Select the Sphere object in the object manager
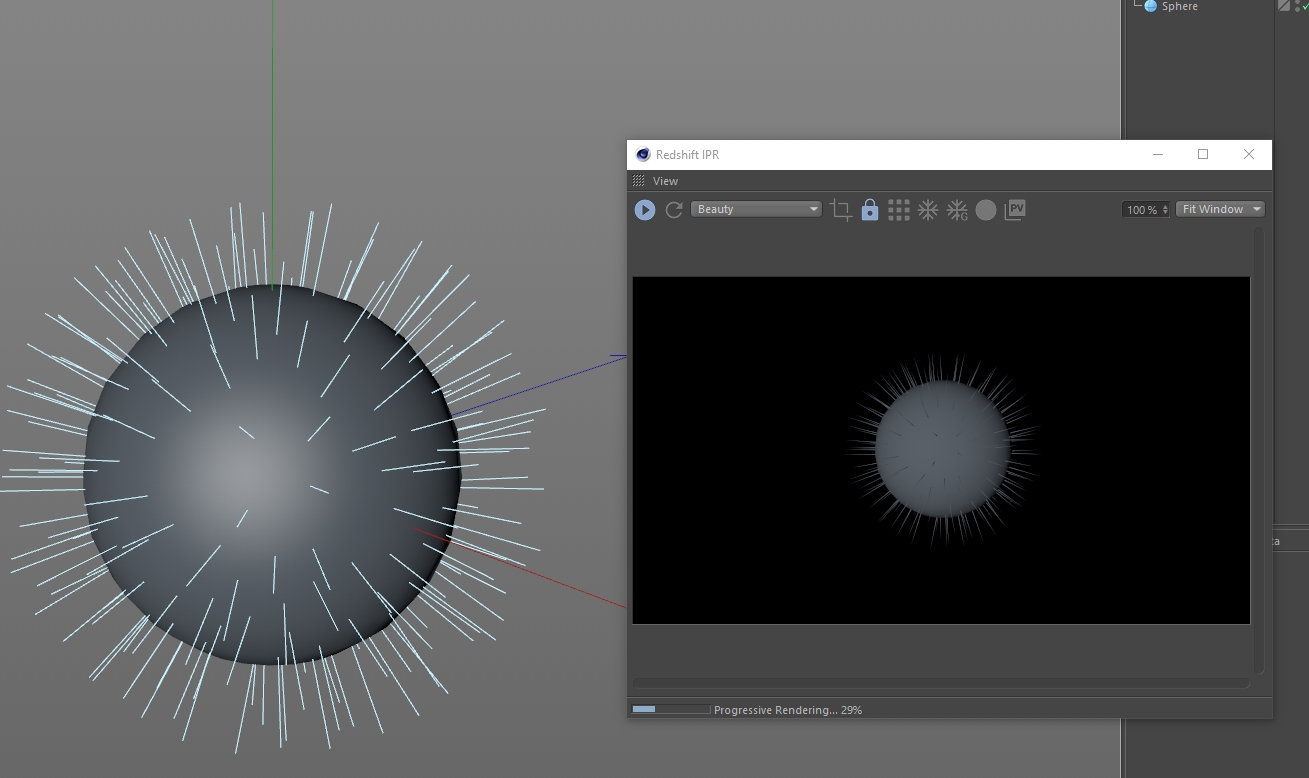This screenshot has width=1309, height=778. 1179,6
